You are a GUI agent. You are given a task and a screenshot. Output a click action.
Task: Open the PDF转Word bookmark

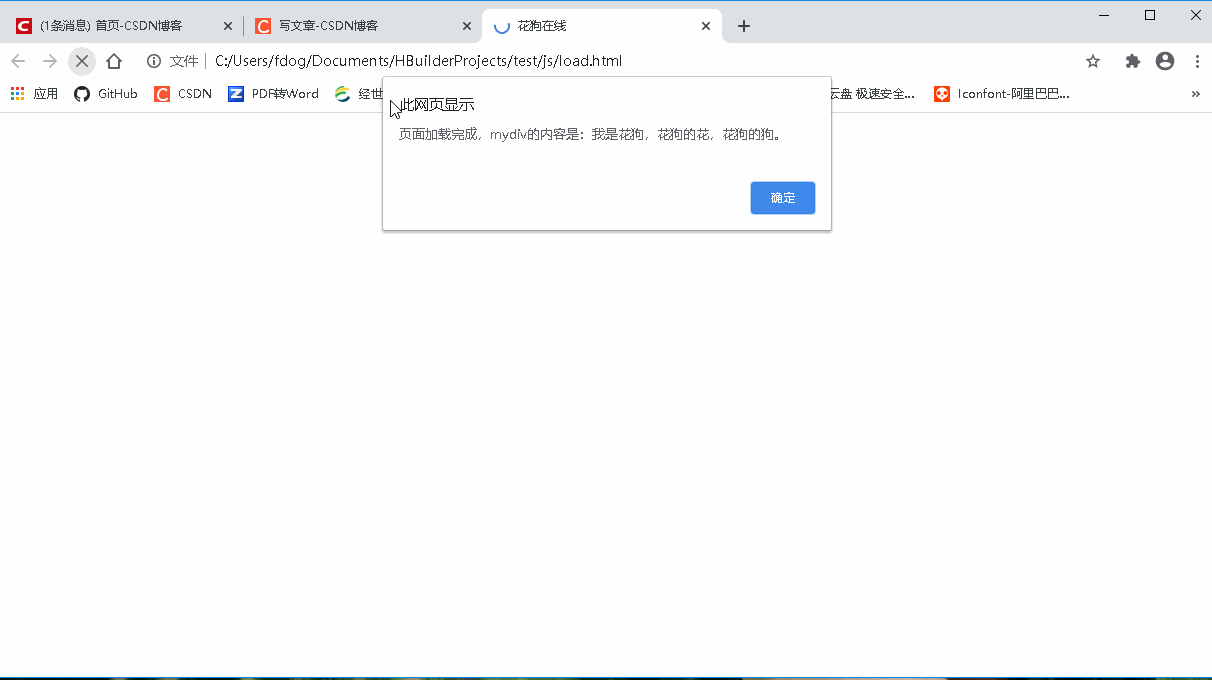coord(272,93)
